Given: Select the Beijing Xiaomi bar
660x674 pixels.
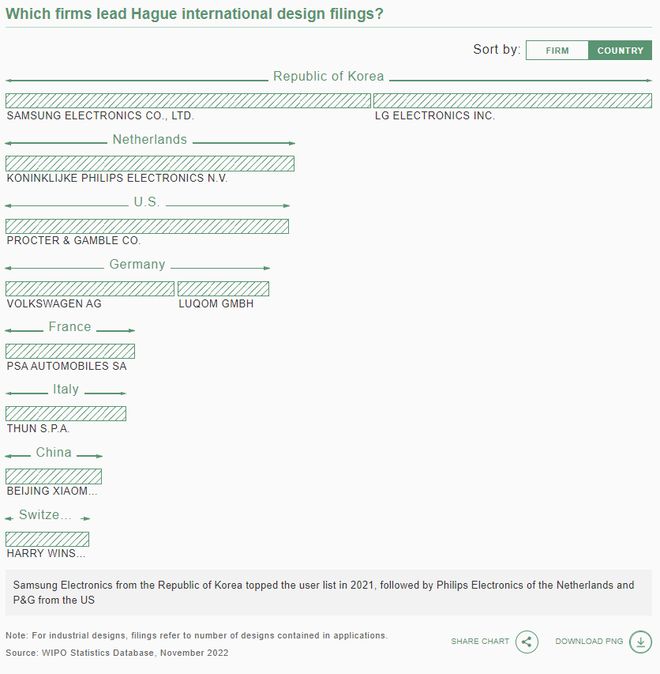Looking at the screenshot, I should (54, 476).
